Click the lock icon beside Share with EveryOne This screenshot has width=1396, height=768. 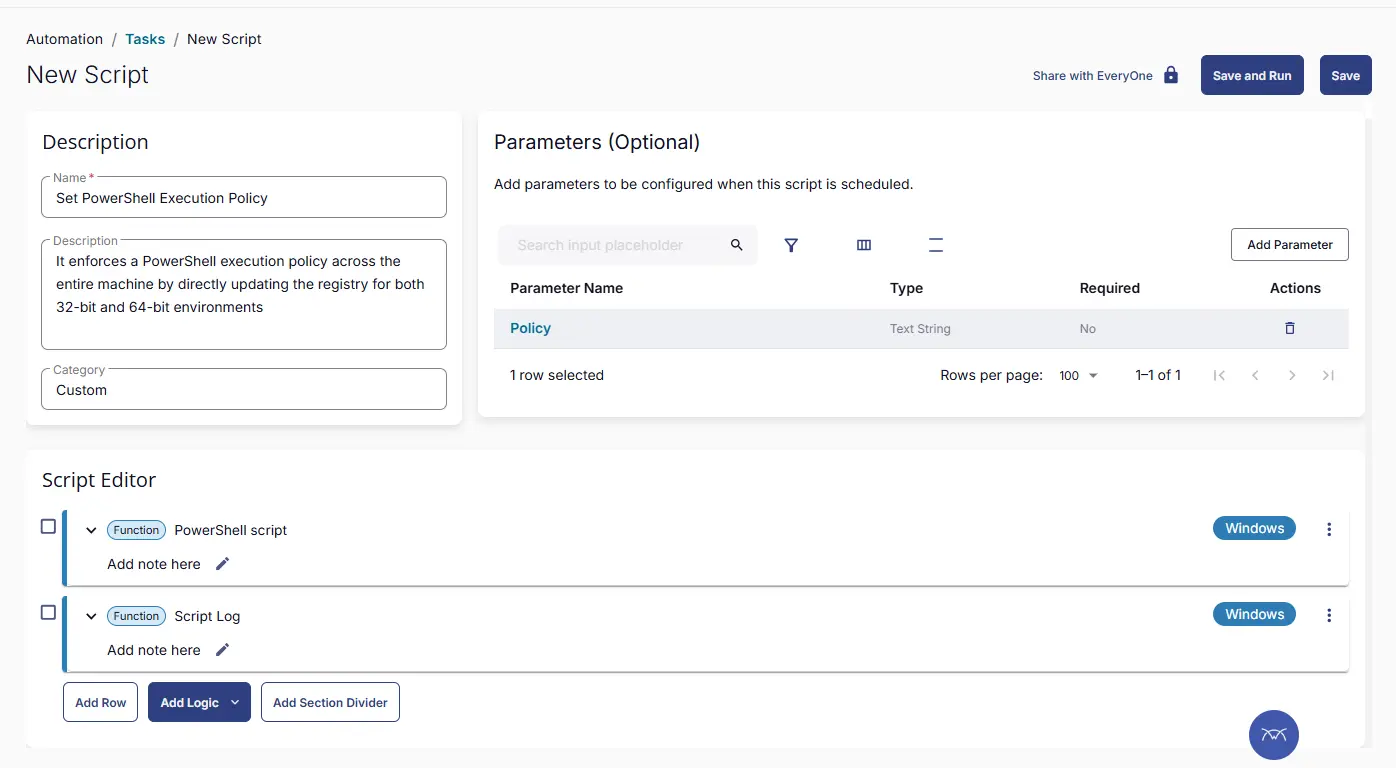[1171, 75]
